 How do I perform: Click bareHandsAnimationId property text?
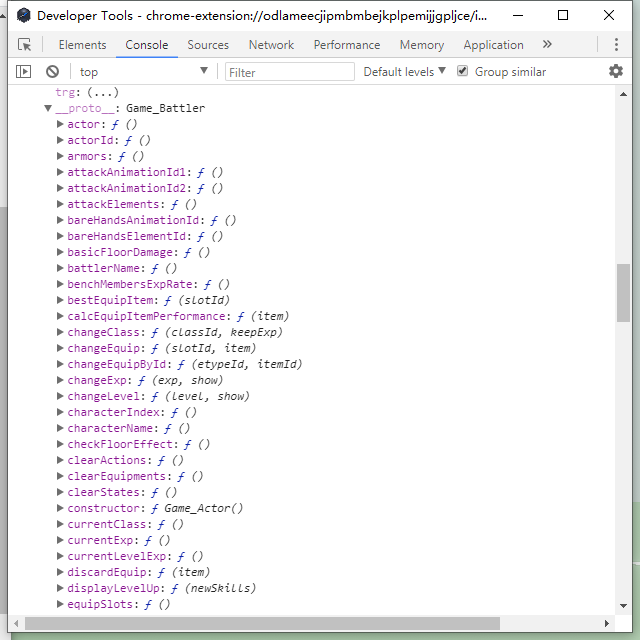tap(133, 220)
